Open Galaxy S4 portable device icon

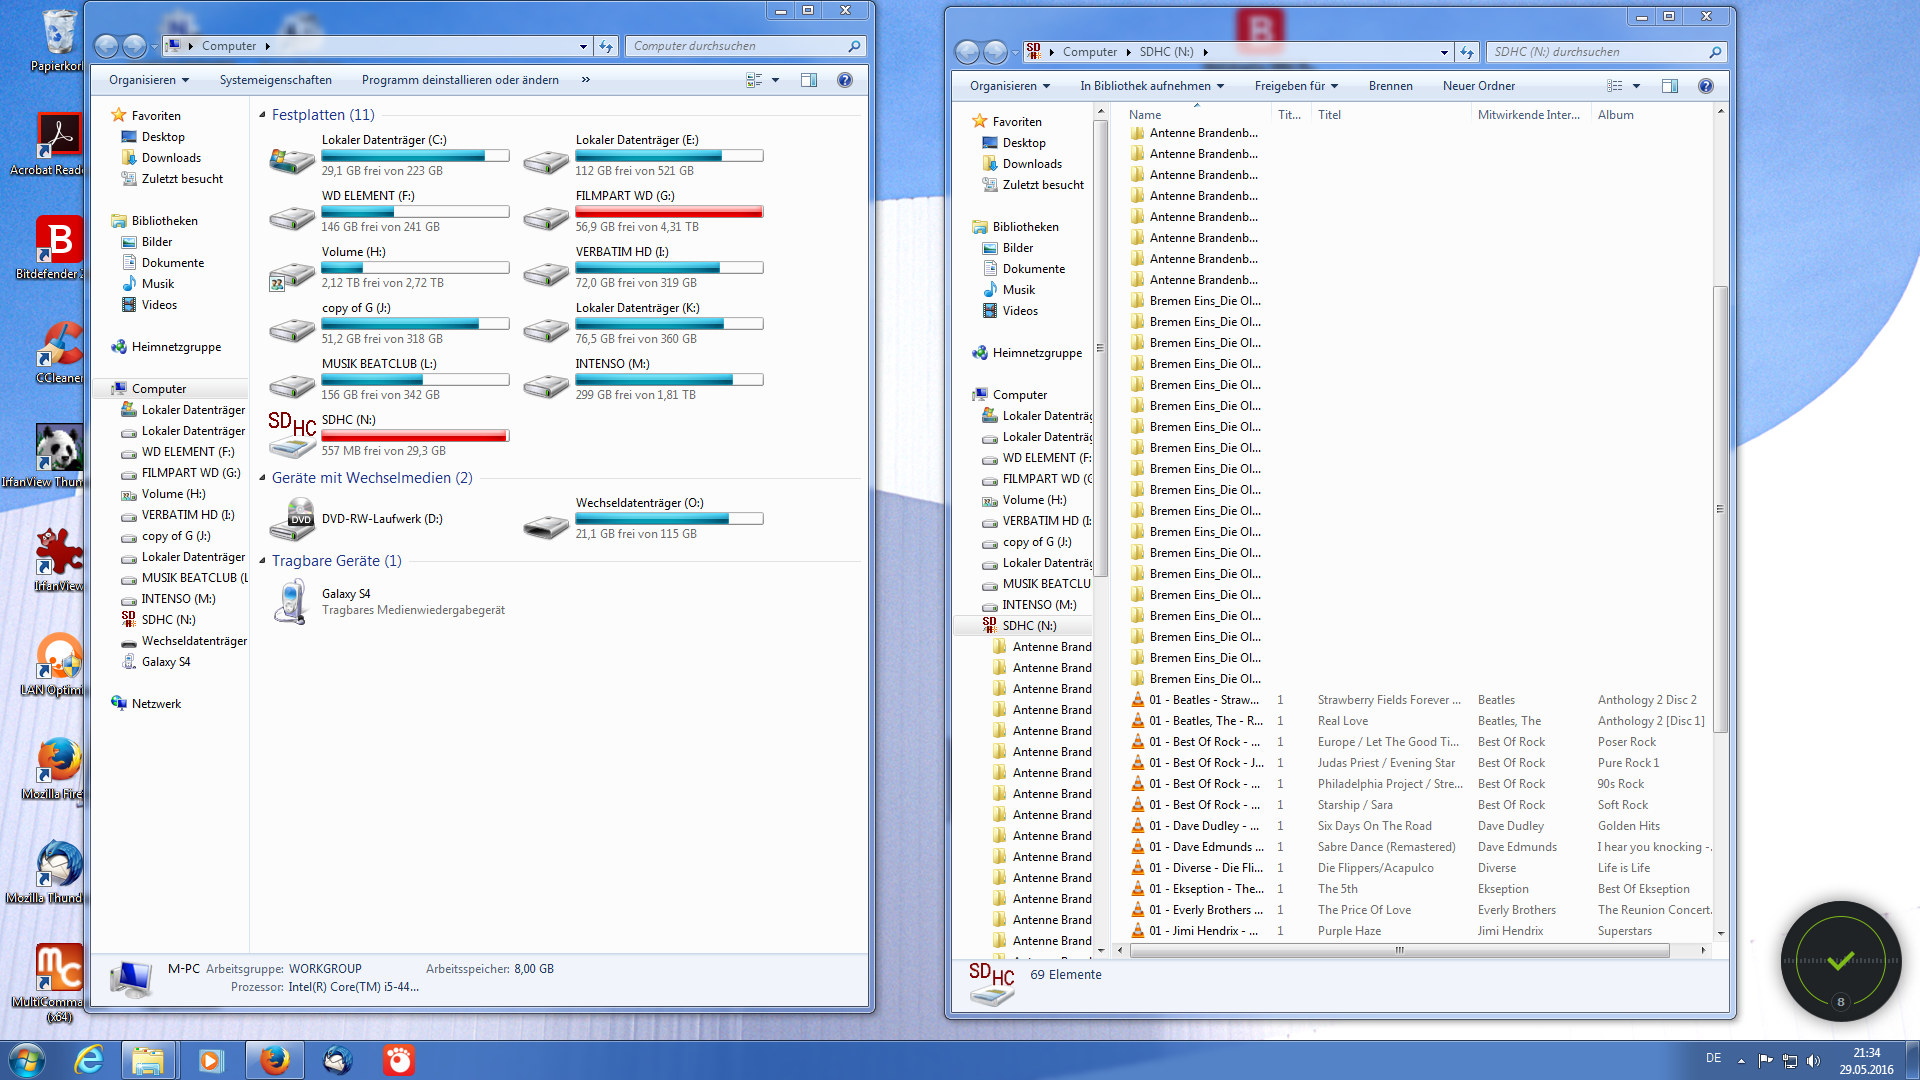[292, 601]
